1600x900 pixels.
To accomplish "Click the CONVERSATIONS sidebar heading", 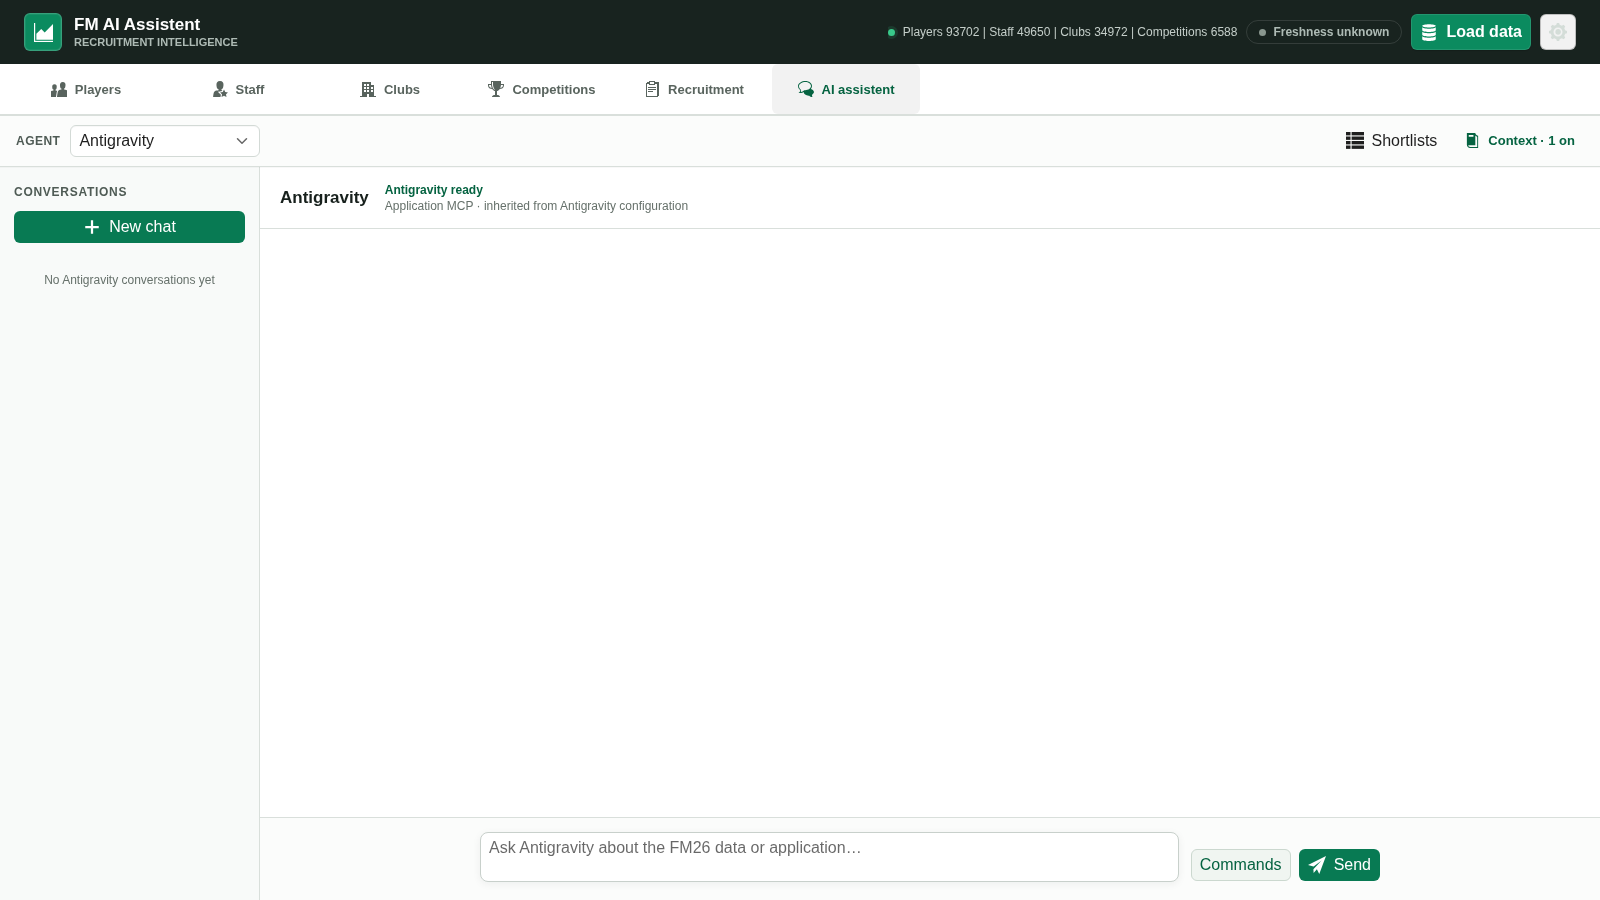I will (x=70, y=192).
